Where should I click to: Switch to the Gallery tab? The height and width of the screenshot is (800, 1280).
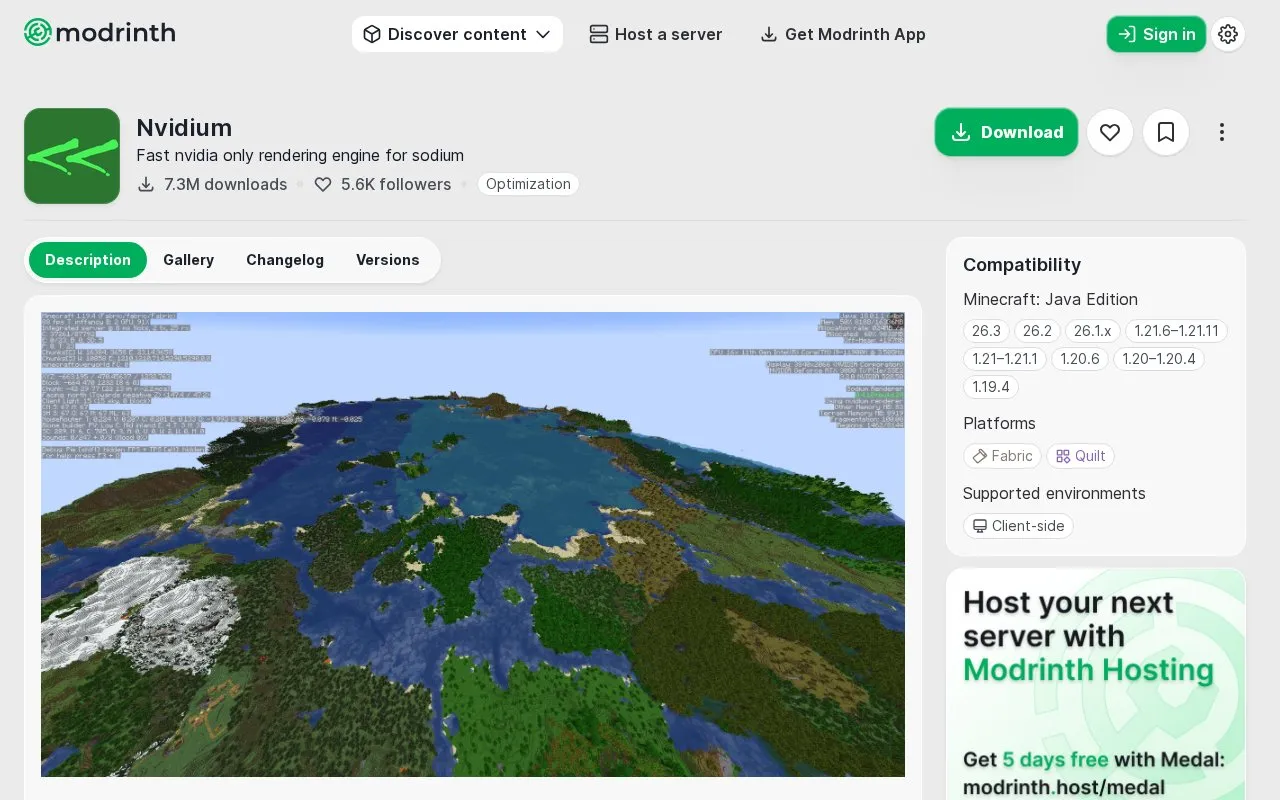[189, 260]
